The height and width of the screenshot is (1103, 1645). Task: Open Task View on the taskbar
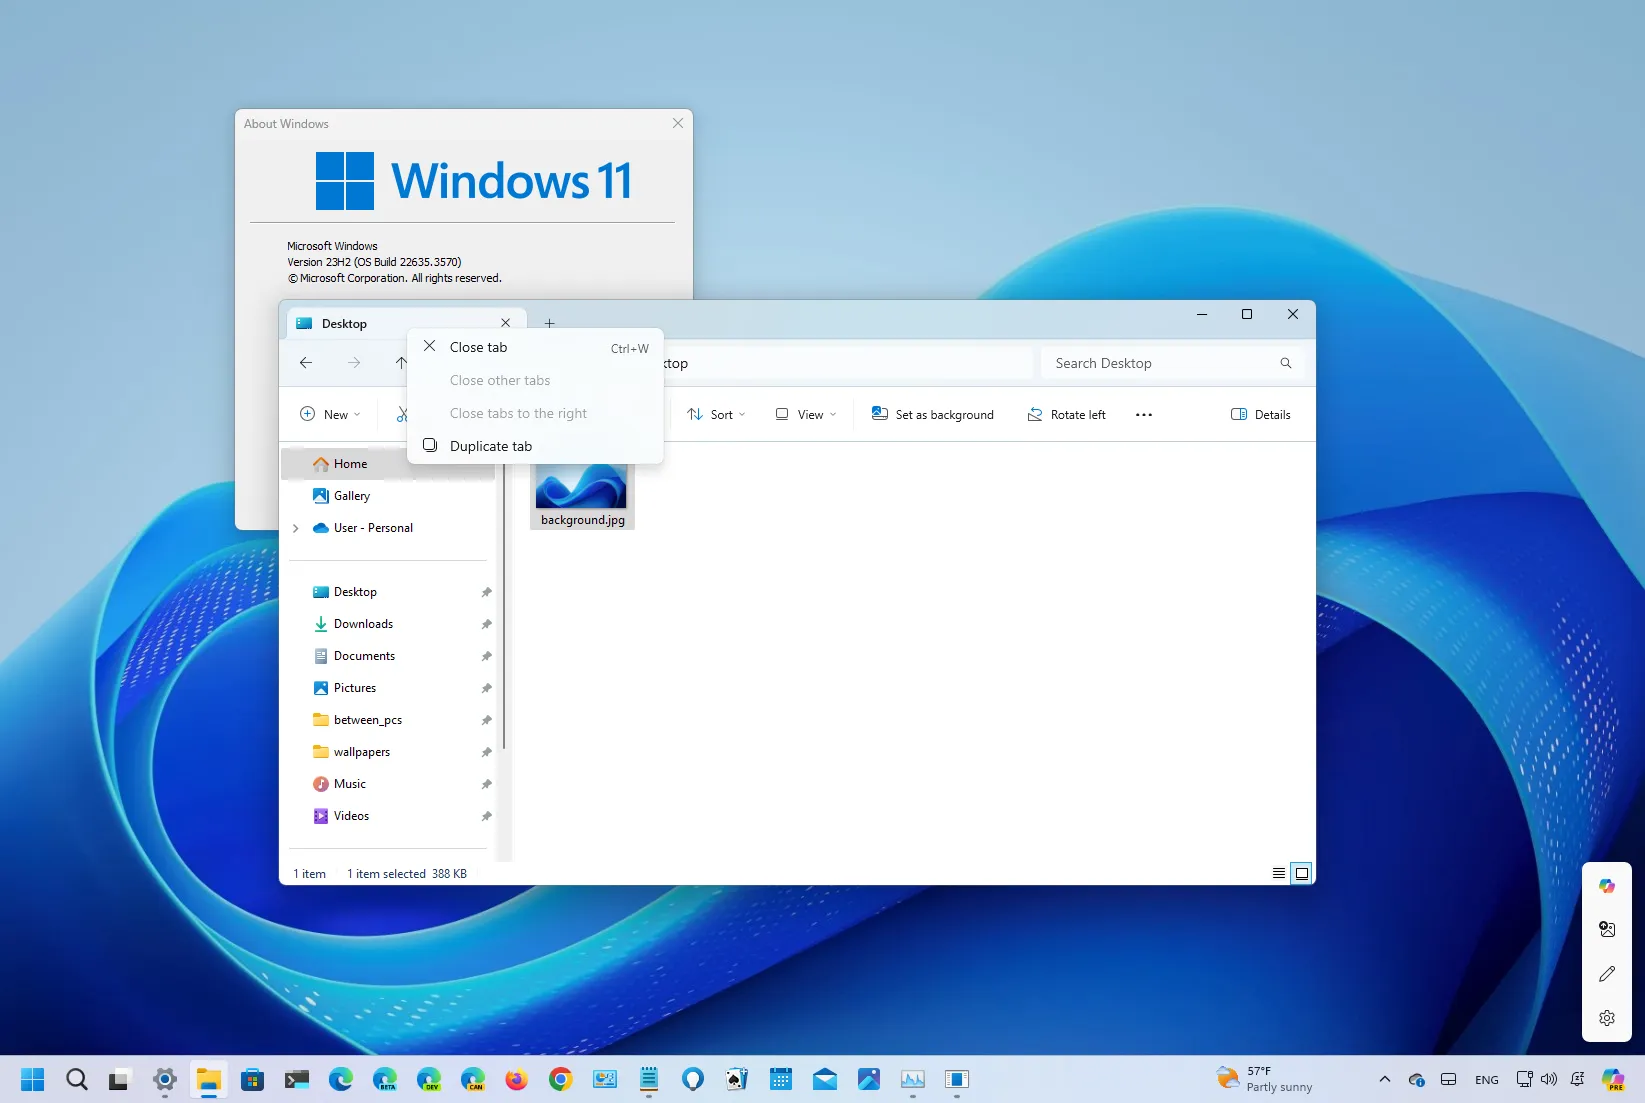[120, 1079]
